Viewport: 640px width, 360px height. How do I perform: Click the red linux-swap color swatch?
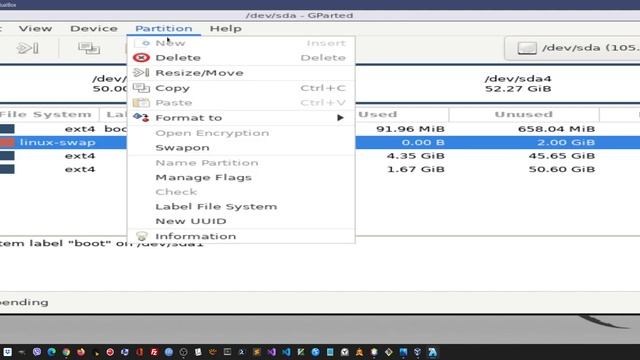coord(7,142)
